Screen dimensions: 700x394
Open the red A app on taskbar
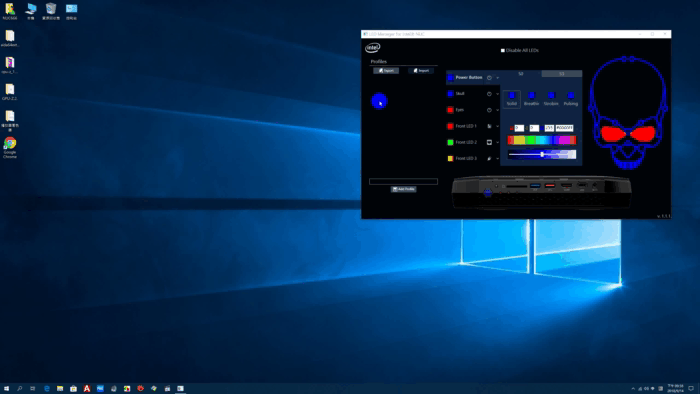(x=87, y=389)
